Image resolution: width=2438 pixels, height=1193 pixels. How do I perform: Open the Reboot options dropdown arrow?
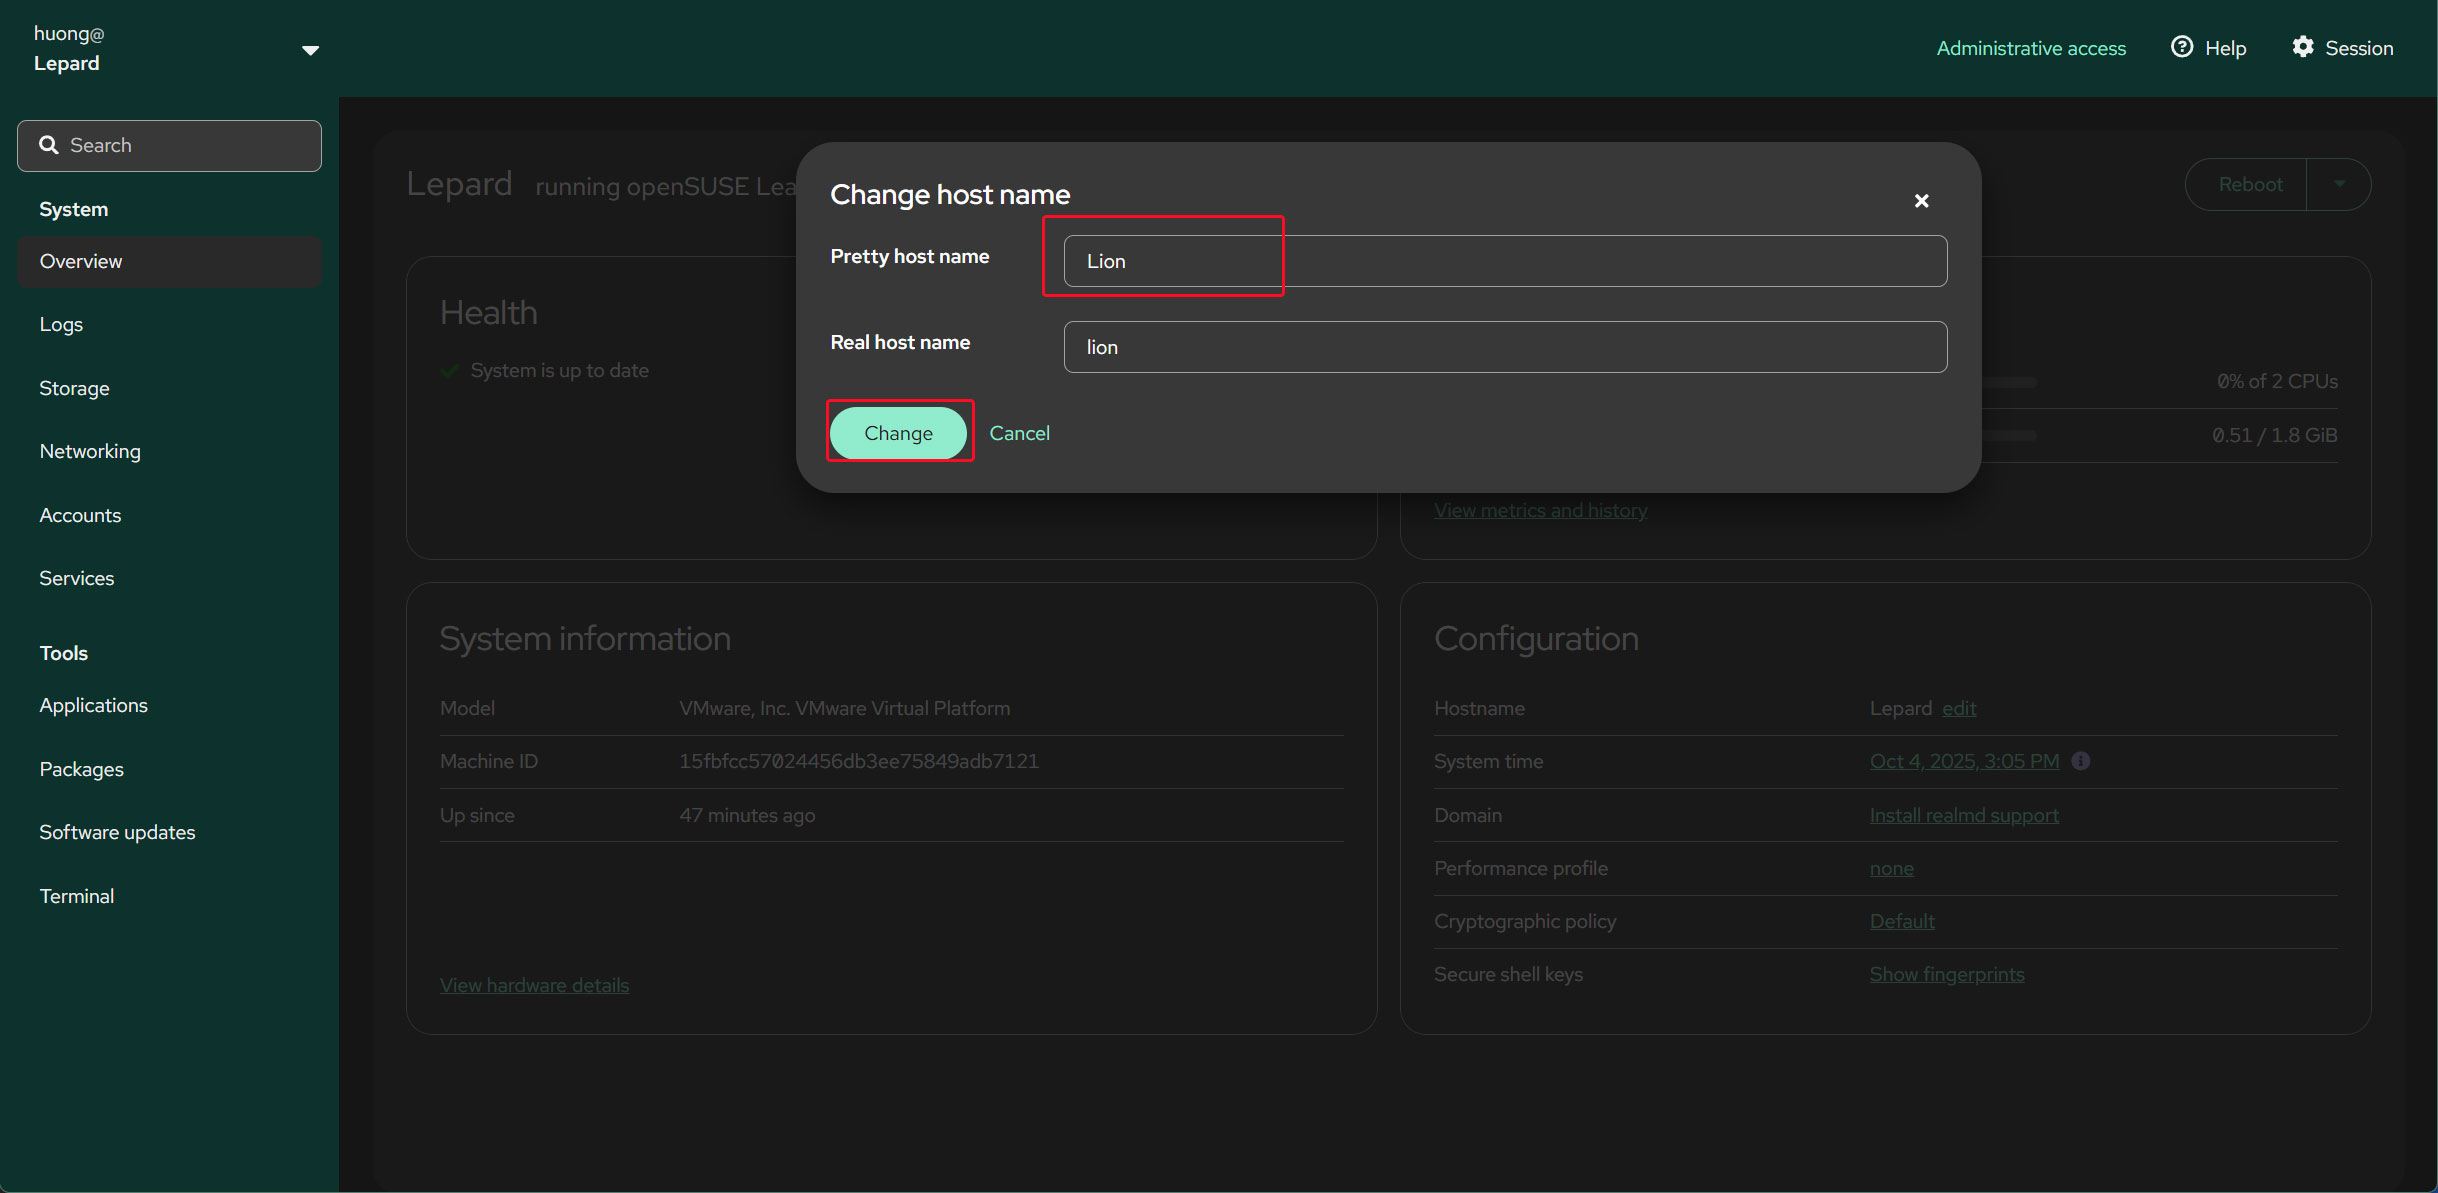(x=2339, y=184)
